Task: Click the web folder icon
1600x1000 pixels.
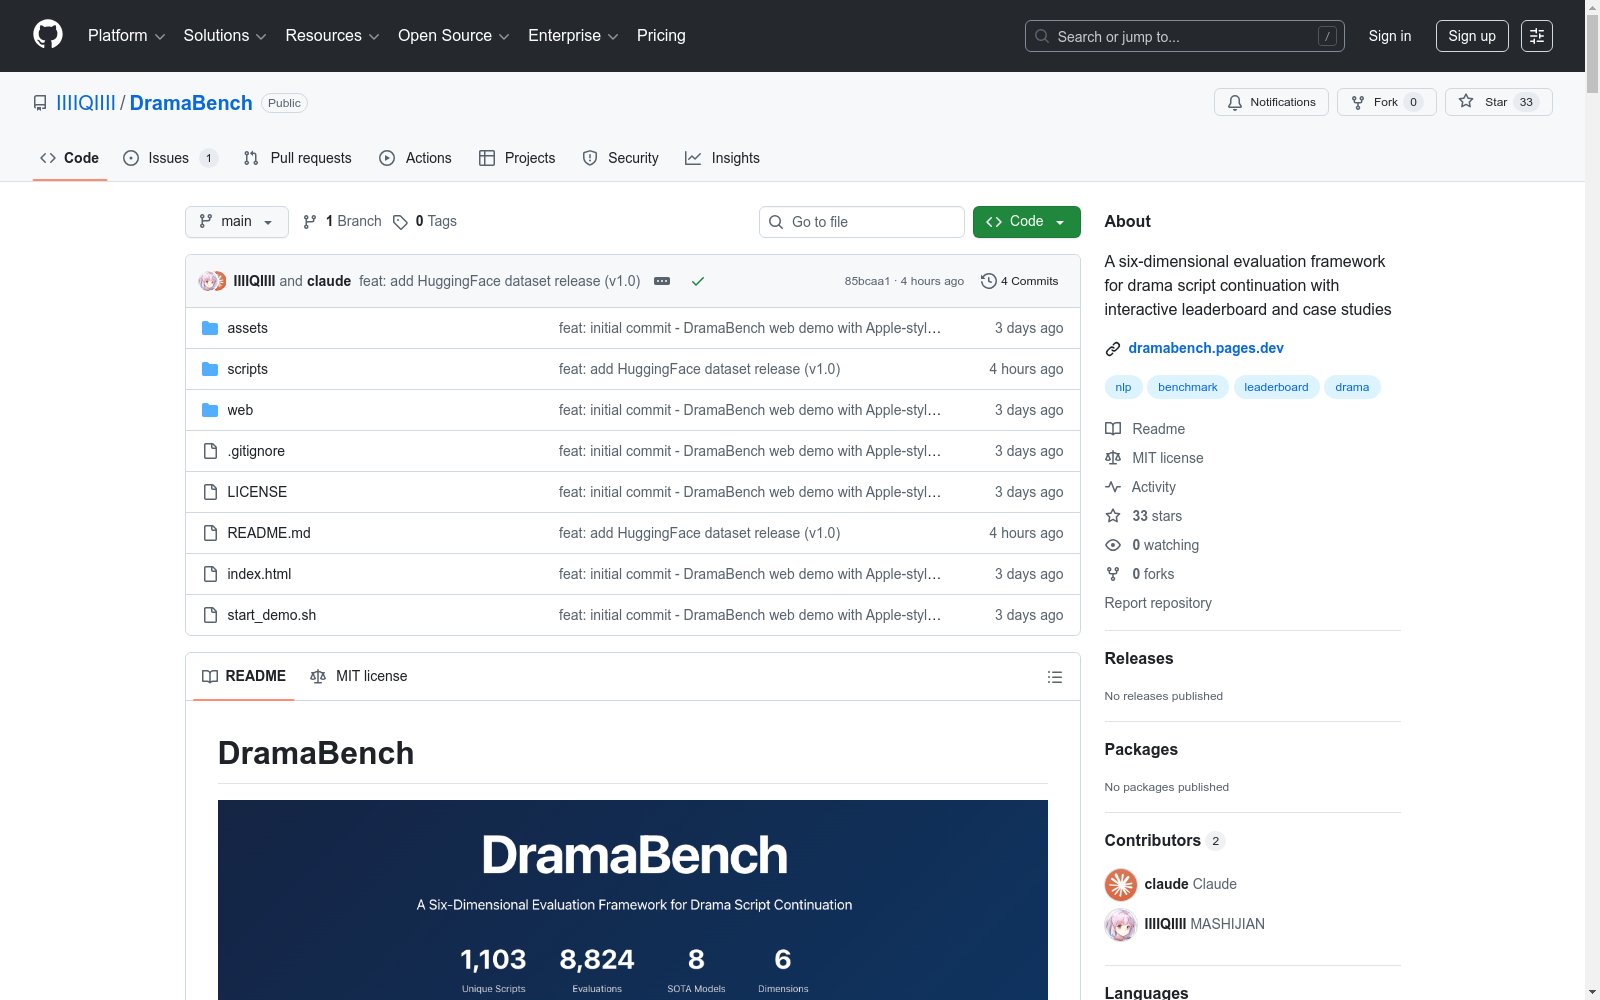Action: [210, 410]
